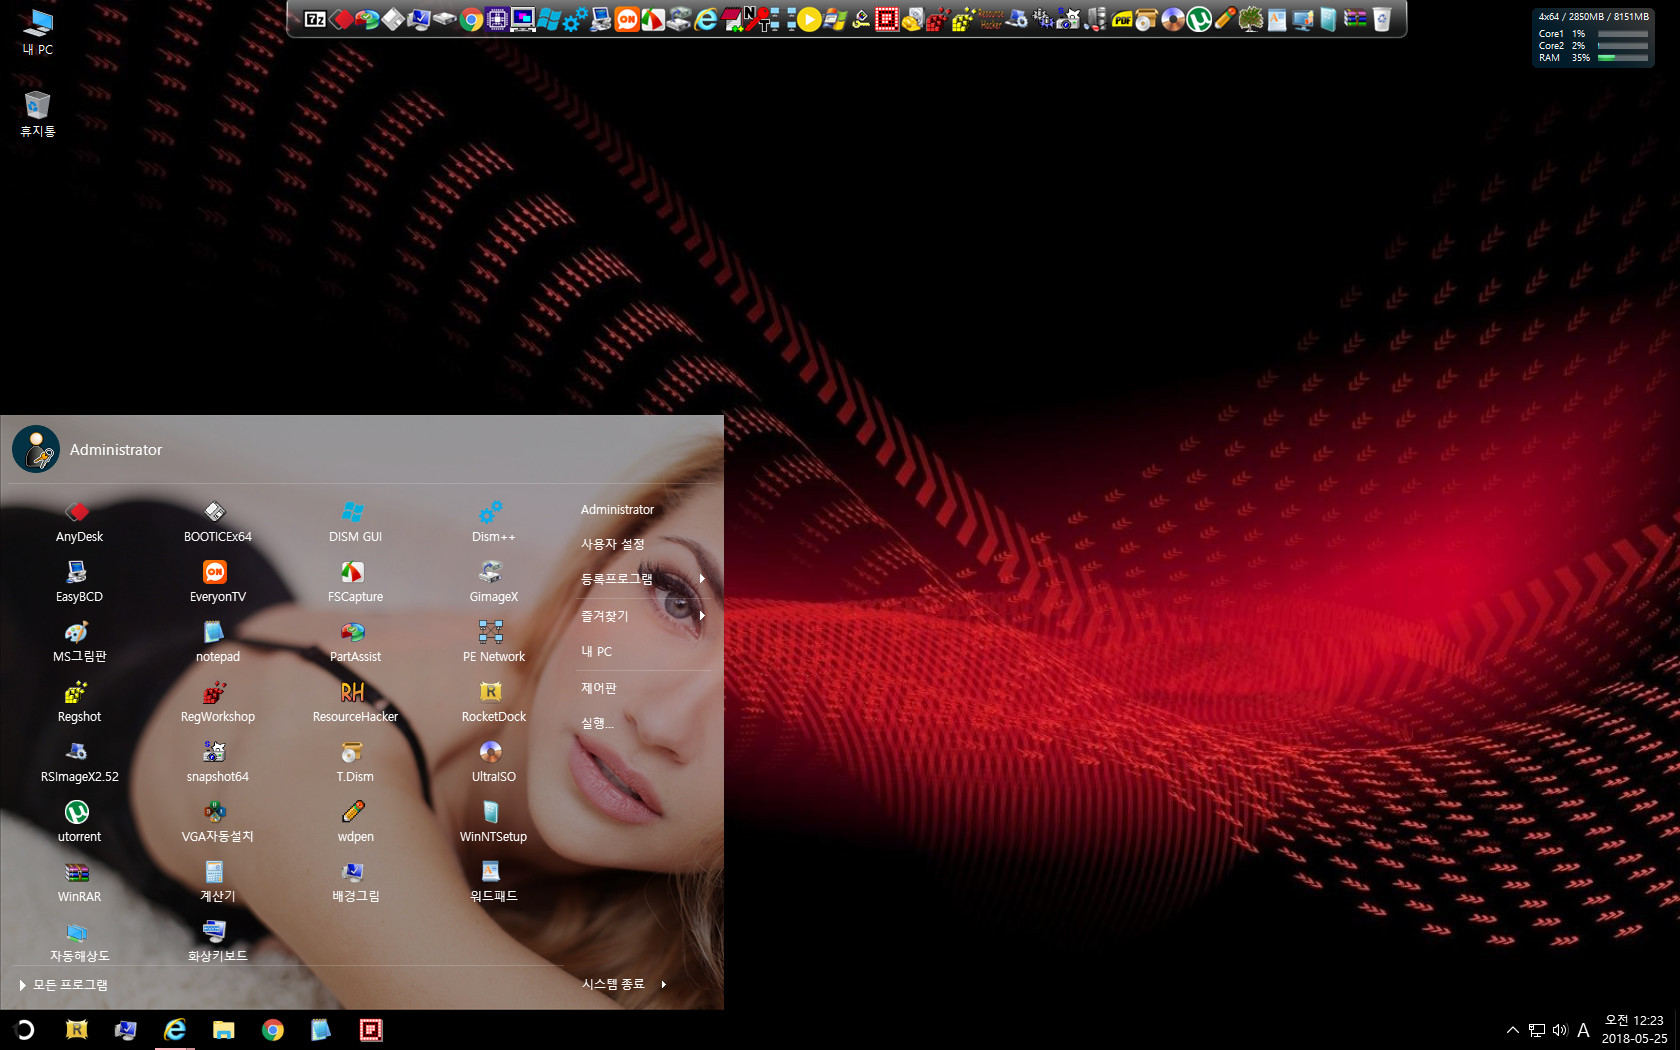Launch T.Dism from the Start menu
The image size is (1680, 1050).
355,762
